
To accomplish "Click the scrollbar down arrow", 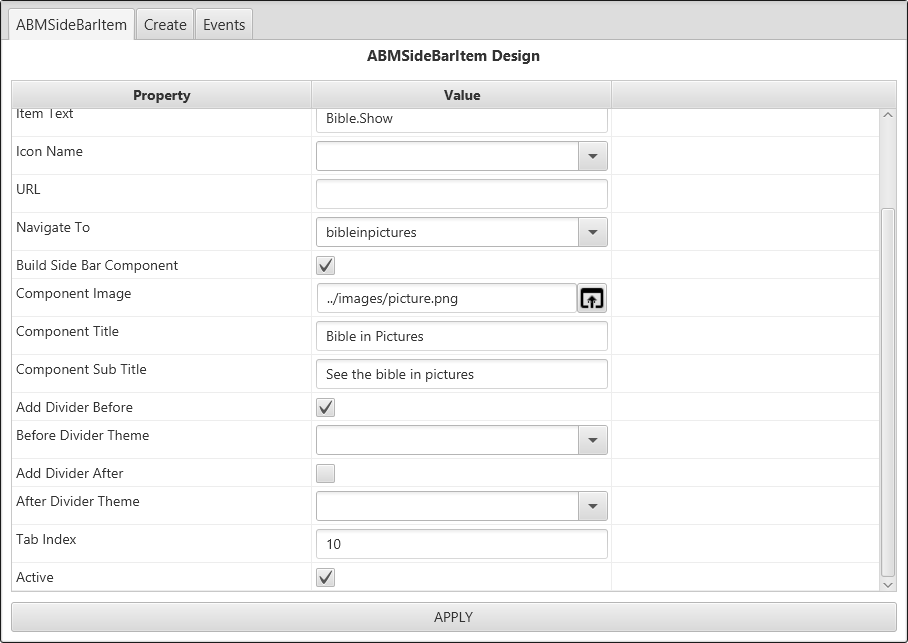I will tap(888, 585).
